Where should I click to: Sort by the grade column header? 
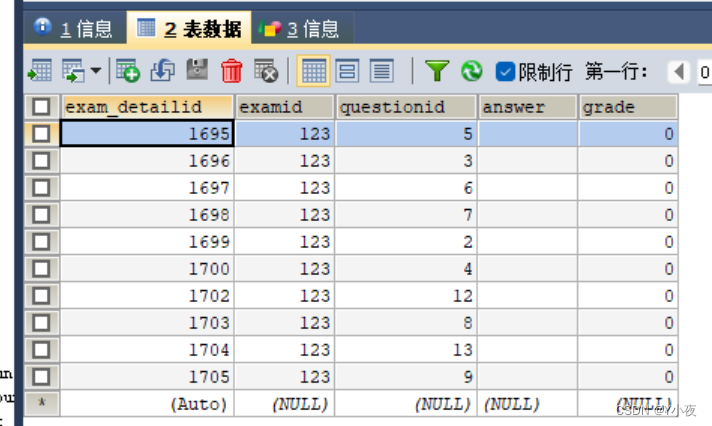click(x=628, y=107)
